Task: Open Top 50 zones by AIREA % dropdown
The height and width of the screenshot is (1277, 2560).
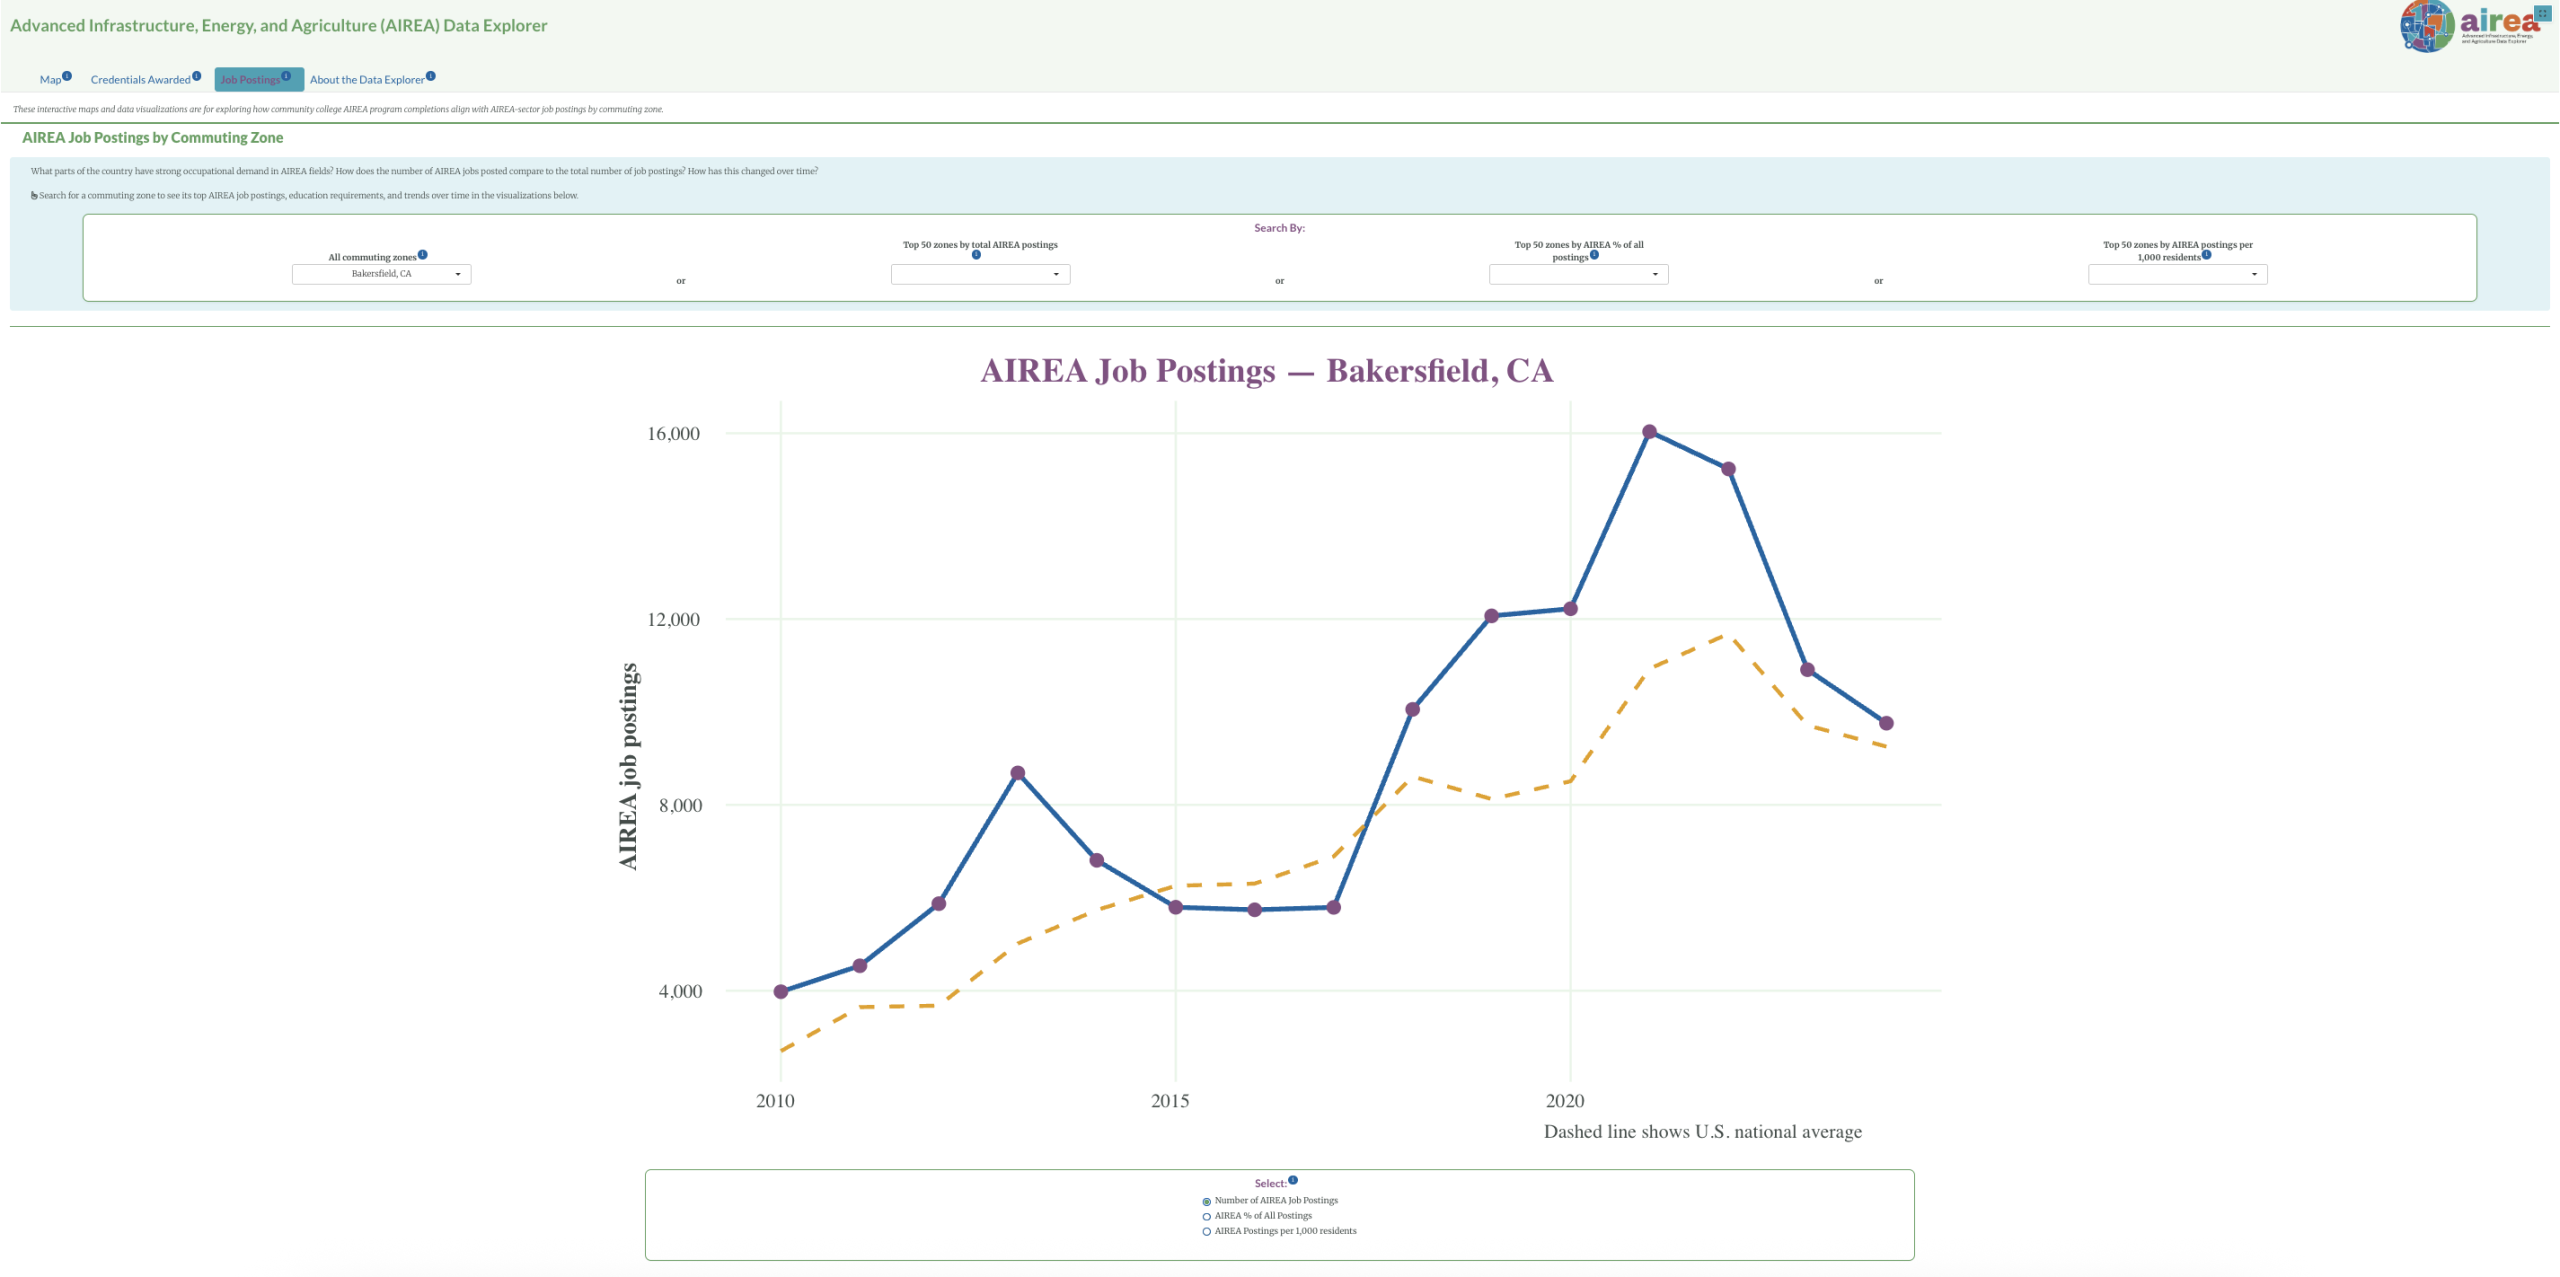Action: (x=1578, y=274)
